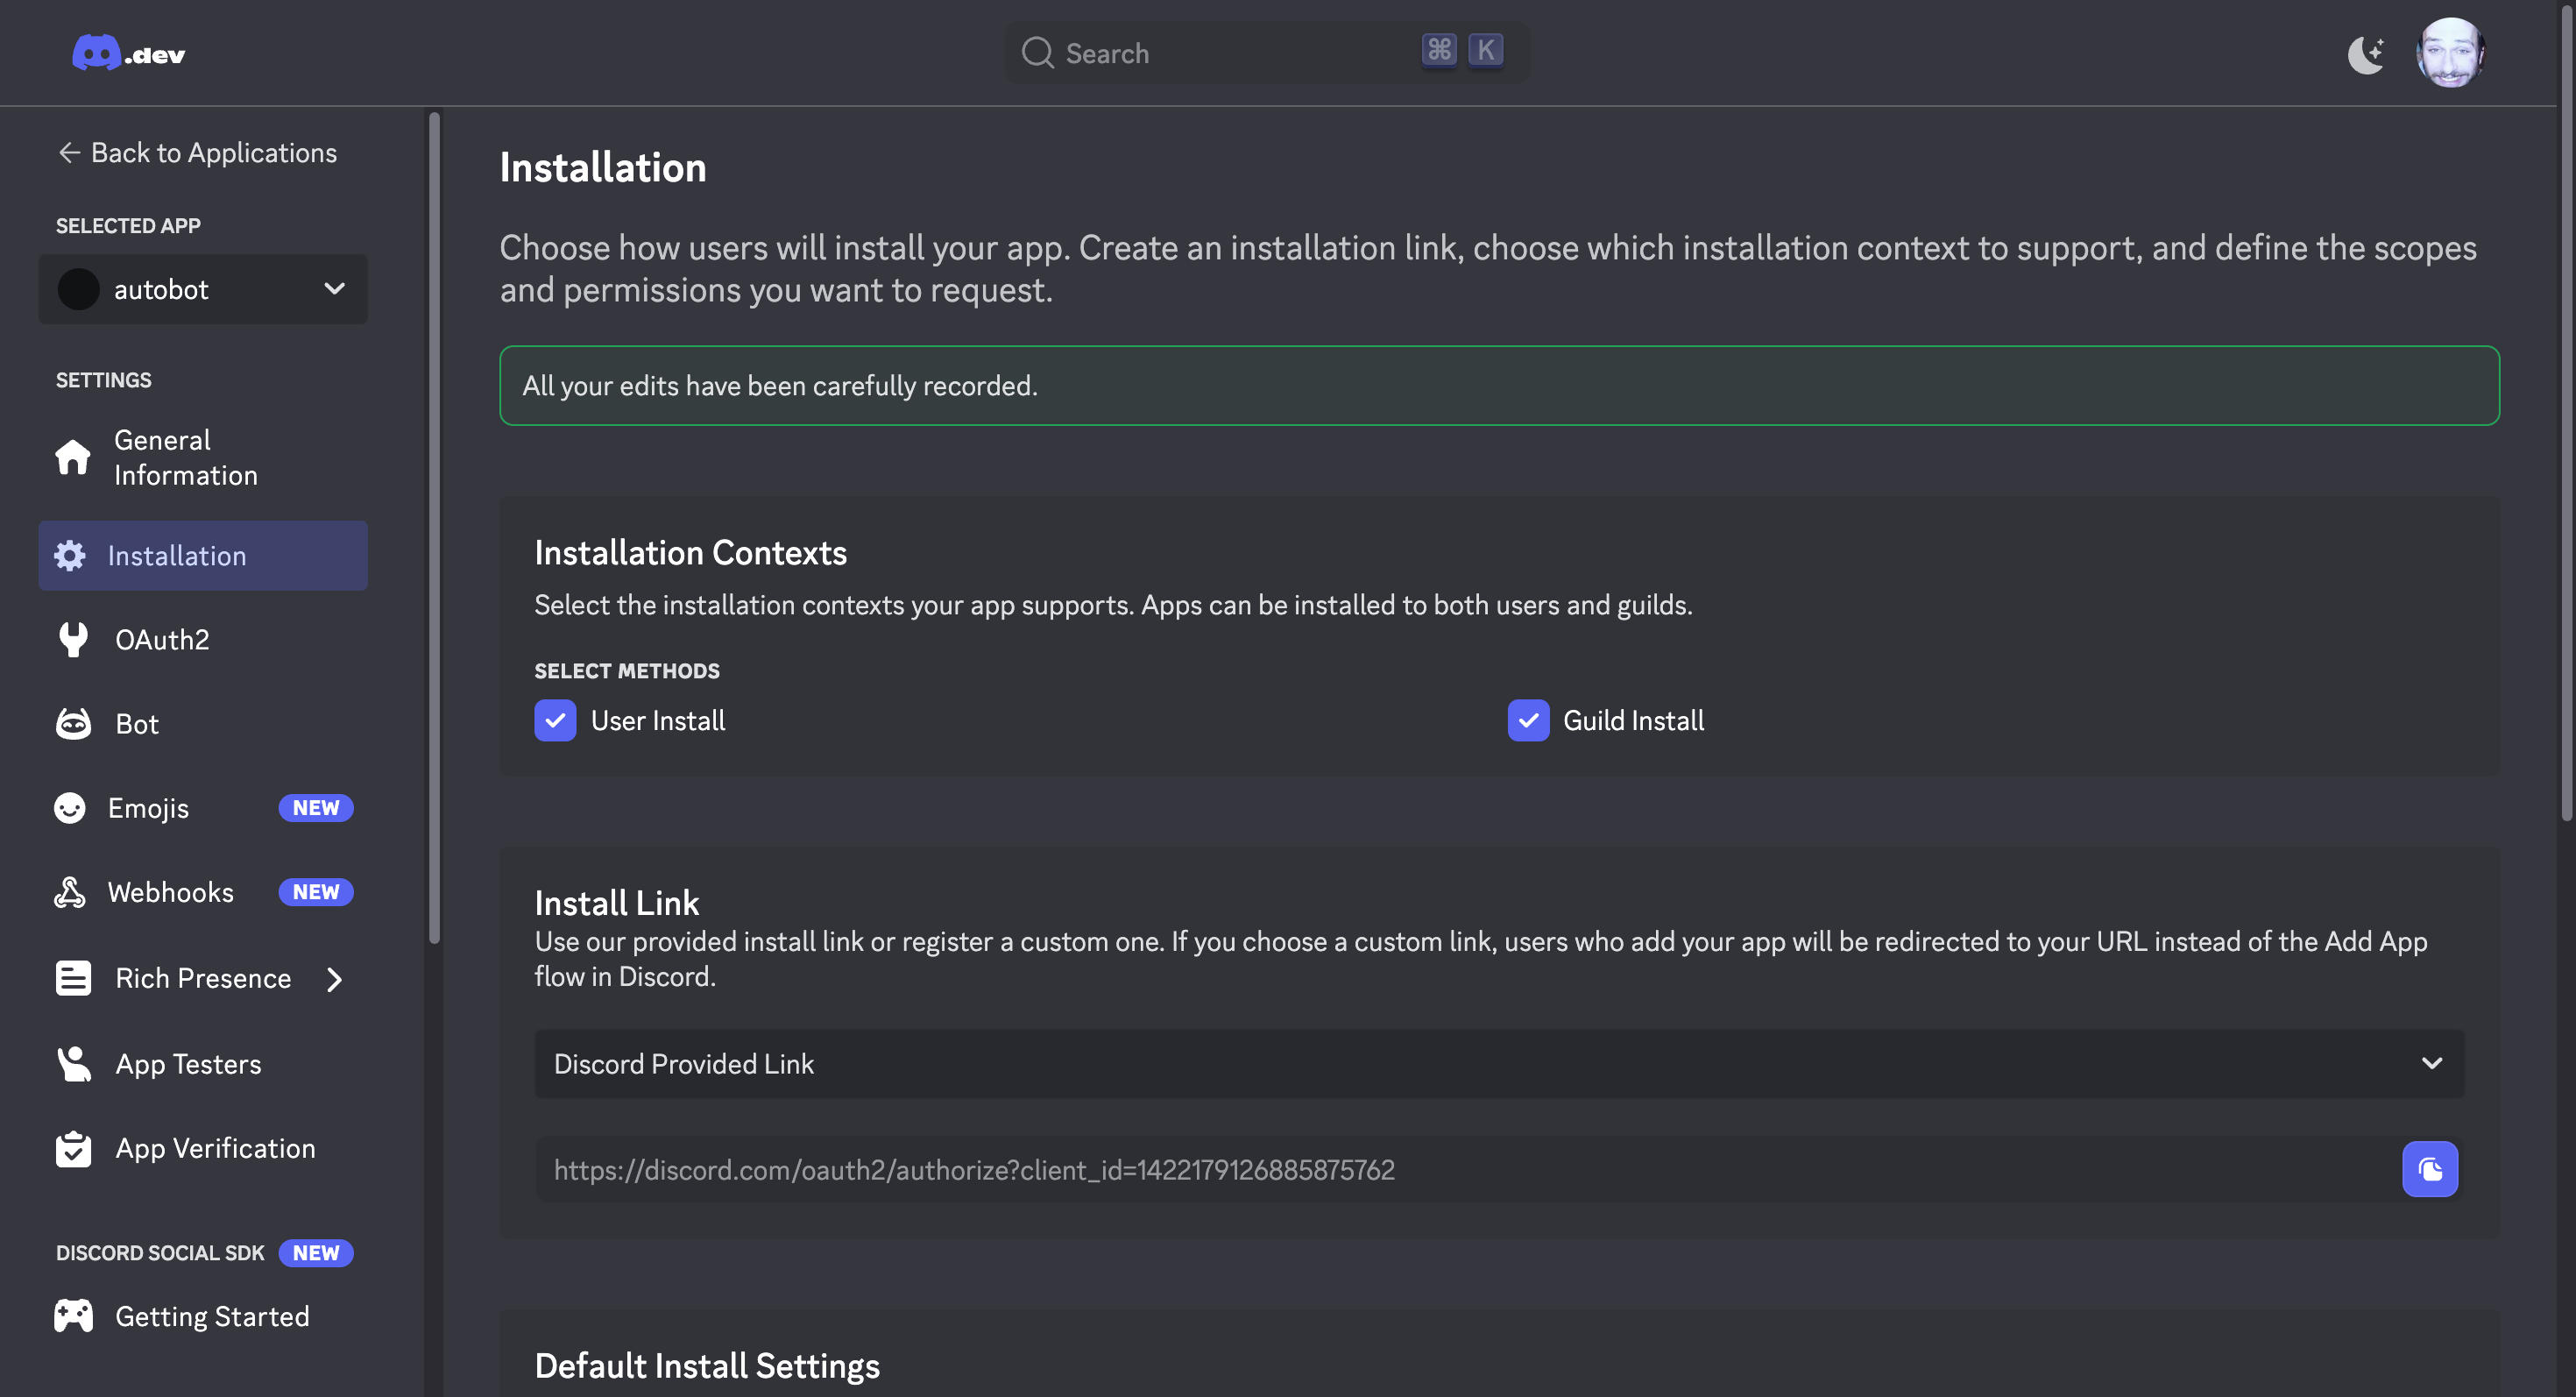Open Getting Started under Social SDK
This screenshot has height=1397, width=2576.
coord(203,1316)
